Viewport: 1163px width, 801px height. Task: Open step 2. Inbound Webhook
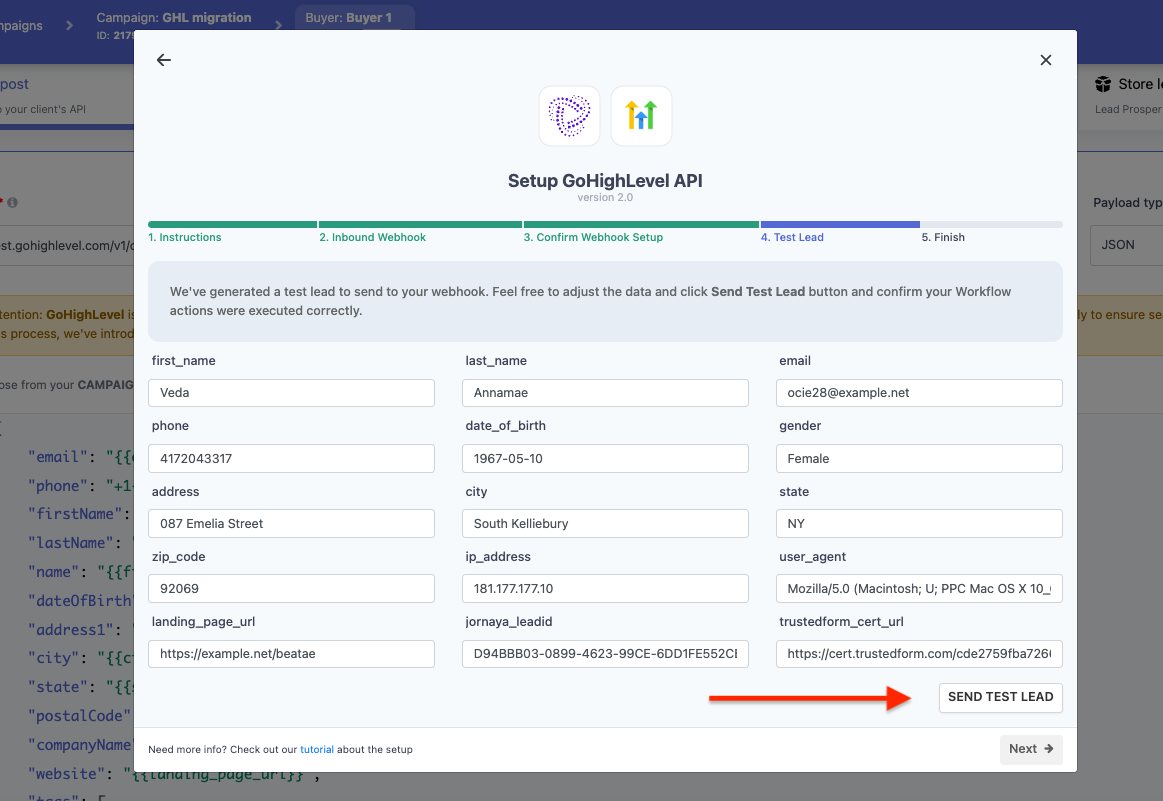pyautogui.click(x=372, y=237)
